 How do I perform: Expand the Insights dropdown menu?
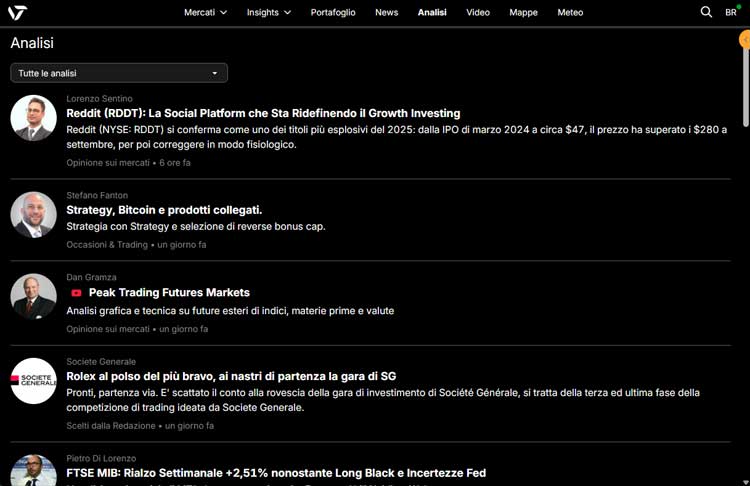tap(268, 12)
